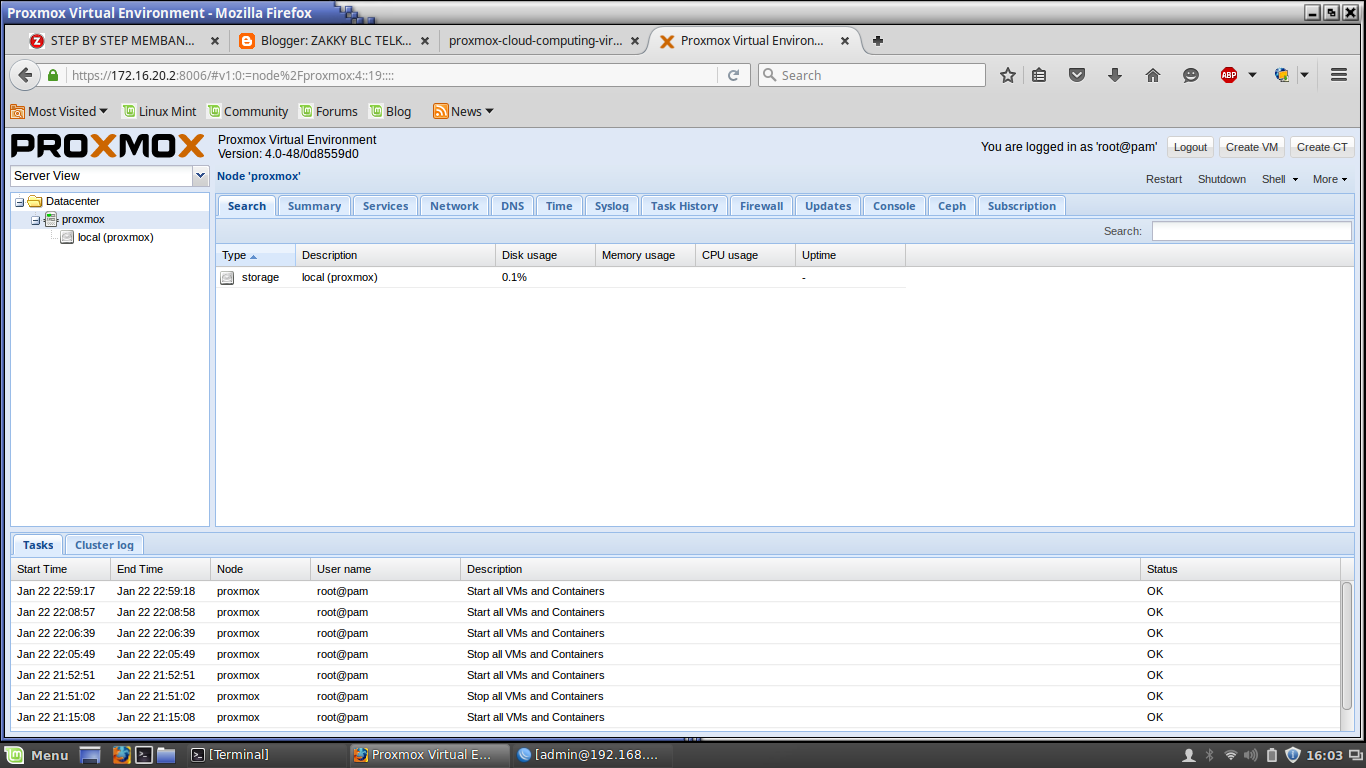Switch to the Blogger: ZAKKY BLC browser tab
The height and width of the screenshot is (768, 1366).
coord(336,41)
